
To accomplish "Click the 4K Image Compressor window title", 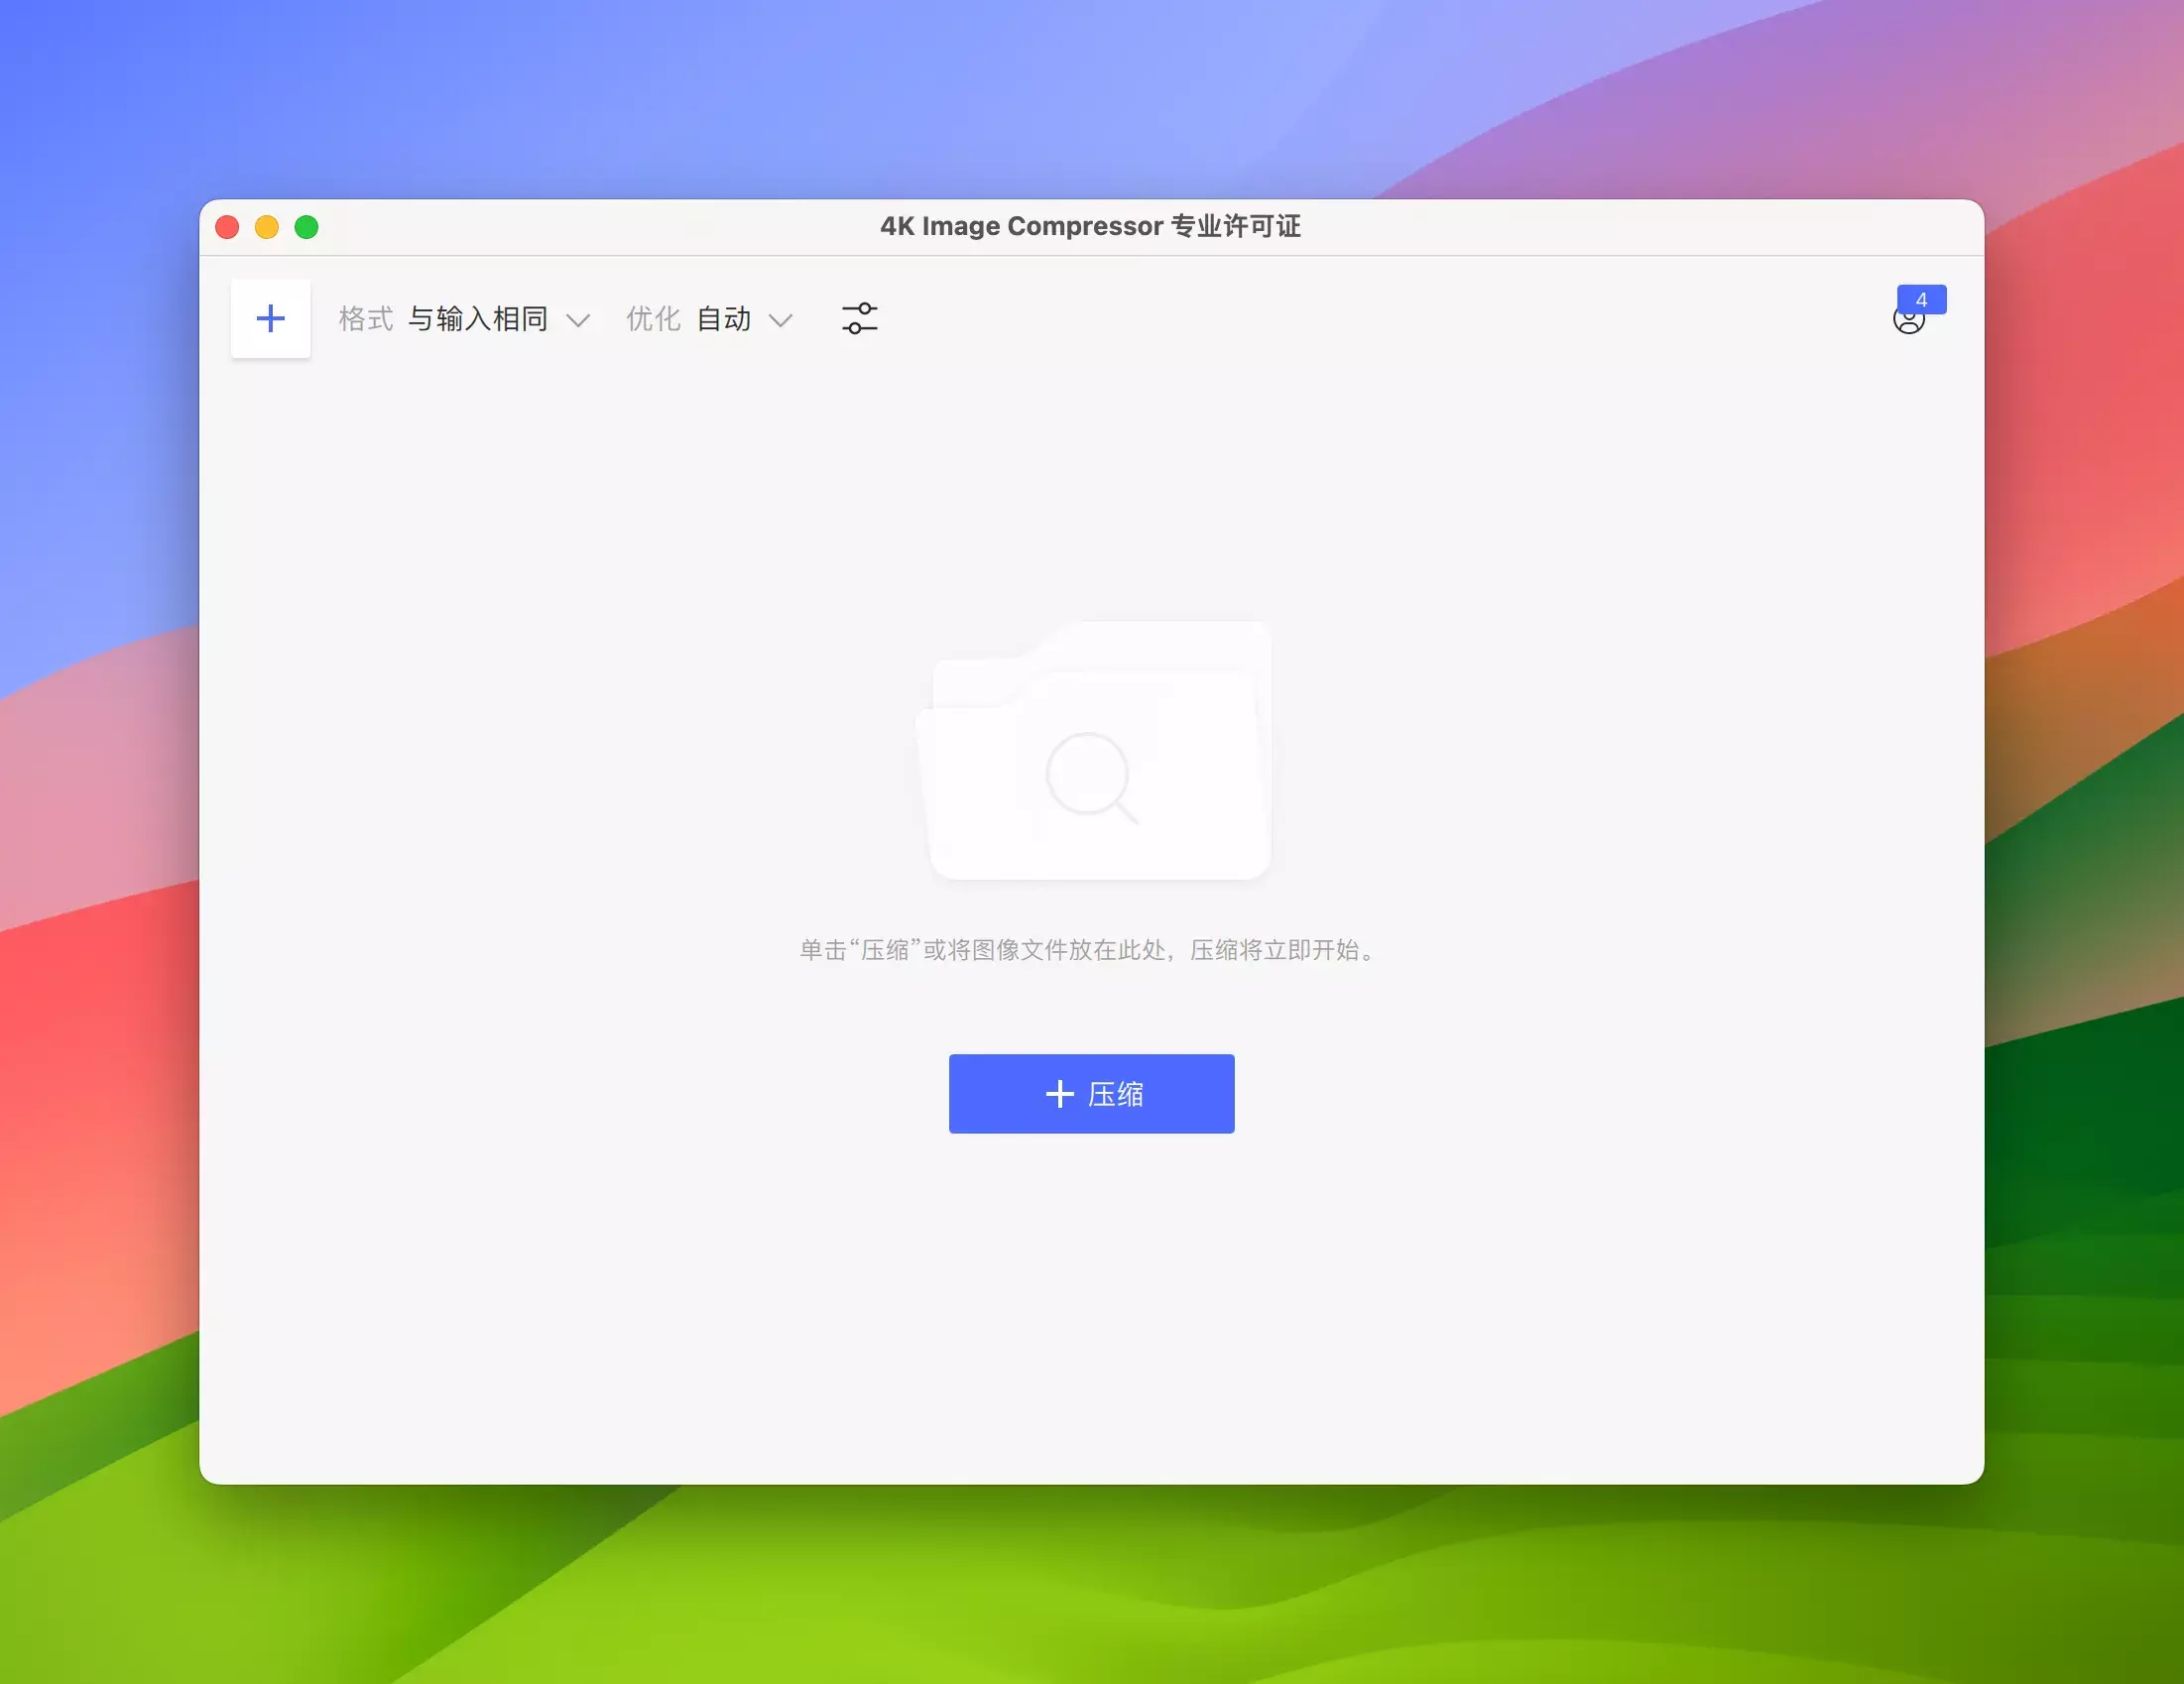I will 1090,226.
